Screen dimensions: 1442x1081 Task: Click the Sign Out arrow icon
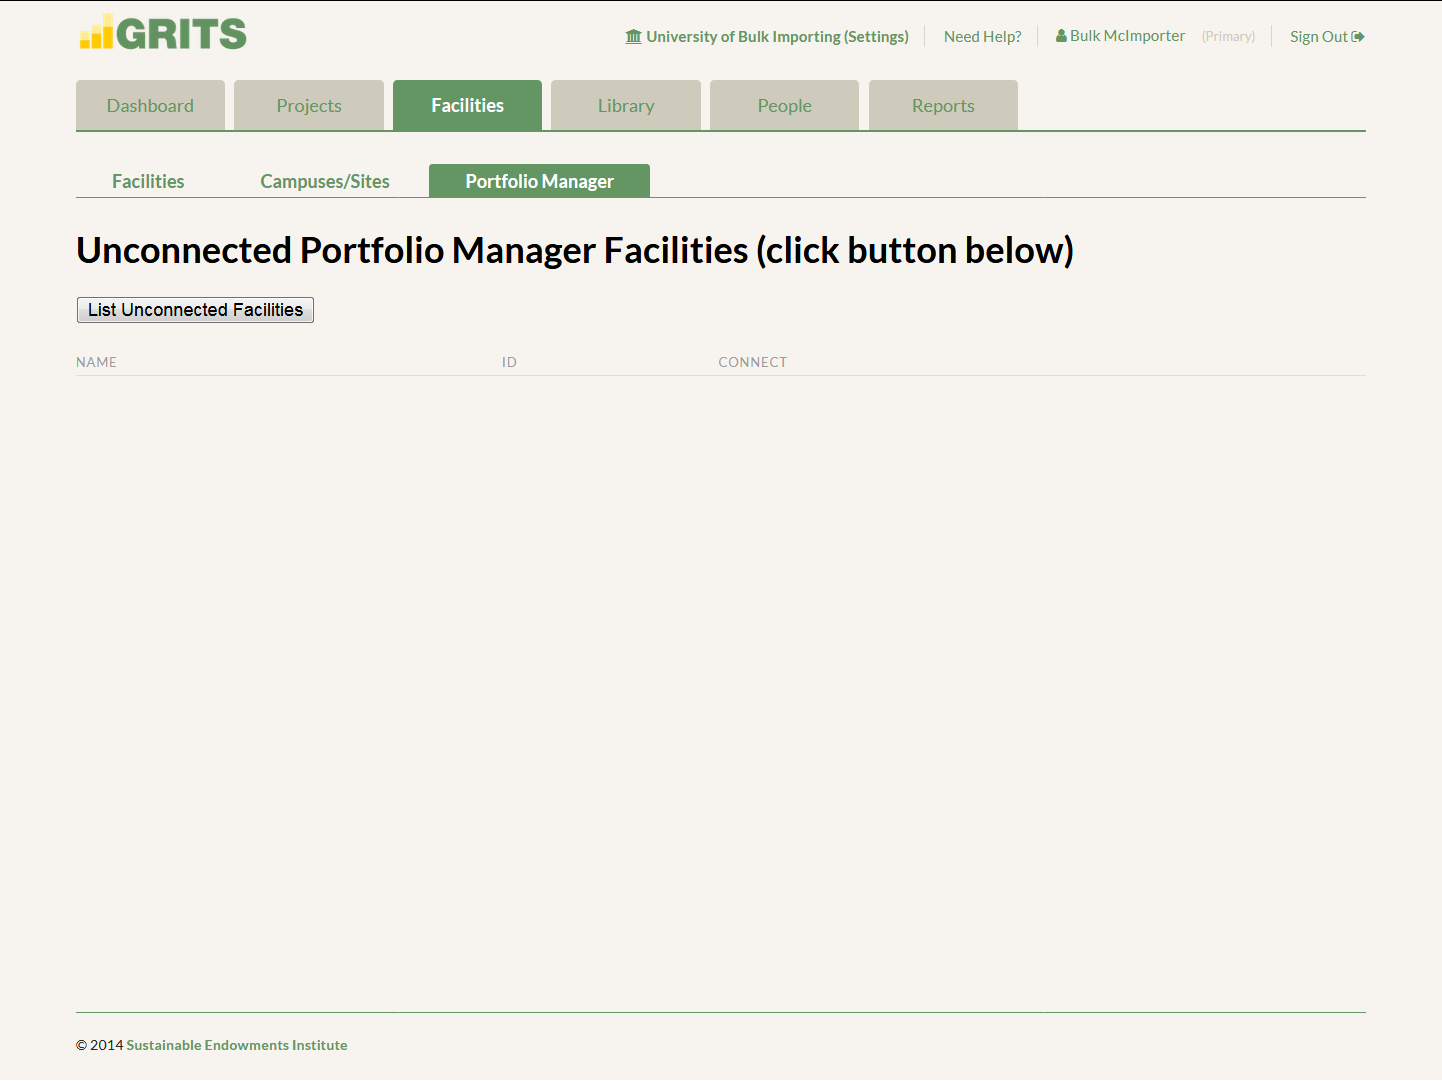[1358, 37]
